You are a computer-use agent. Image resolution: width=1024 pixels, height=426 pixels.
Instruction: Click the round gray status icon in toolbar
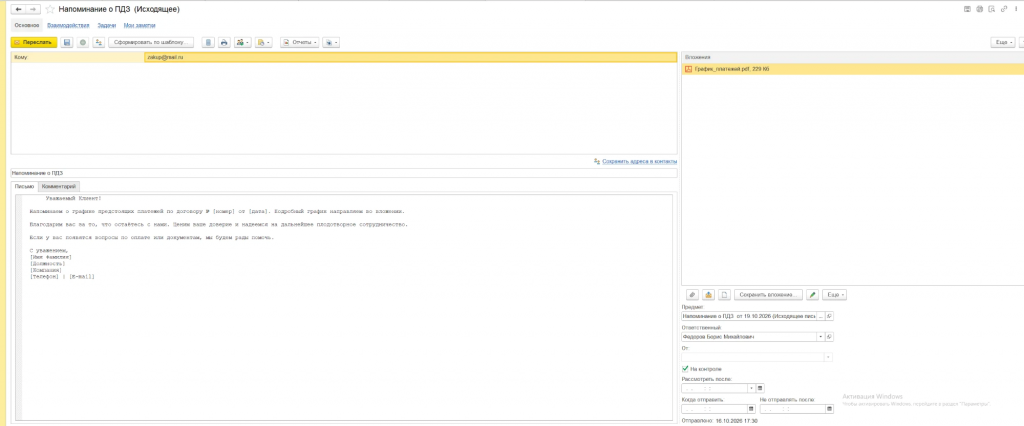pyautogui.click(x=83, y=42)
